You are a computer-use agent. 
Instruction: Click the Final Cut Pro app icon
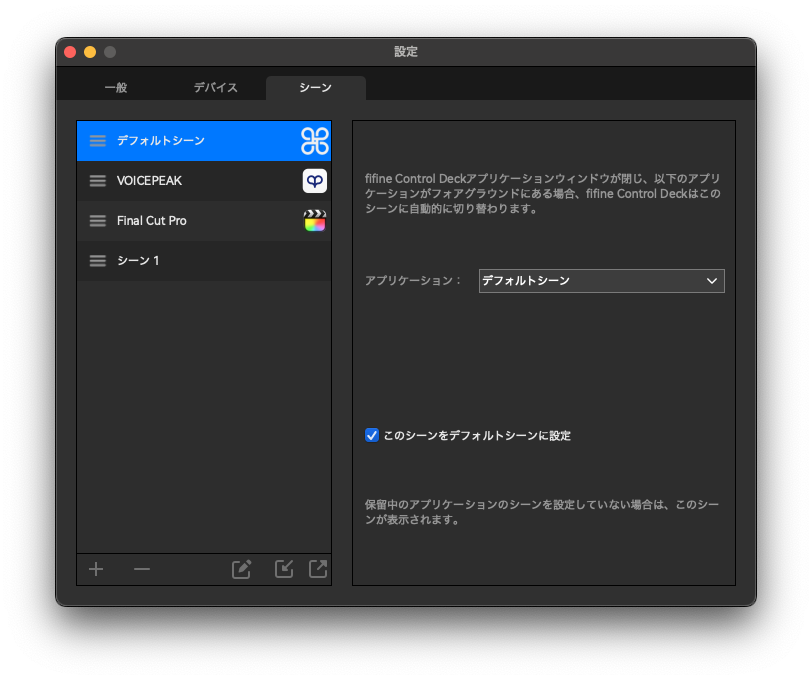pyautogui.click(x=314, y=221)
